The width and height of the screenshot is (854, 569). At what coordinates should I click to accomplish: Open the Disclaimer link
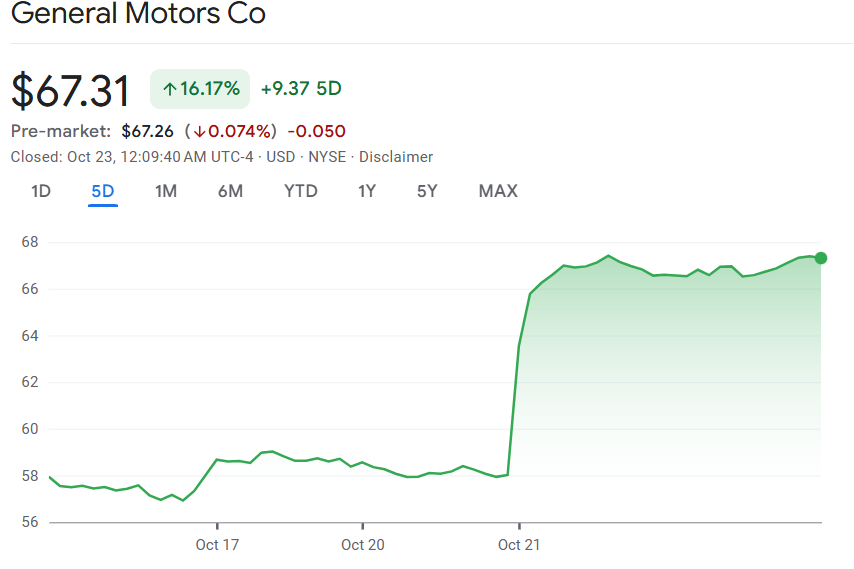396,157
